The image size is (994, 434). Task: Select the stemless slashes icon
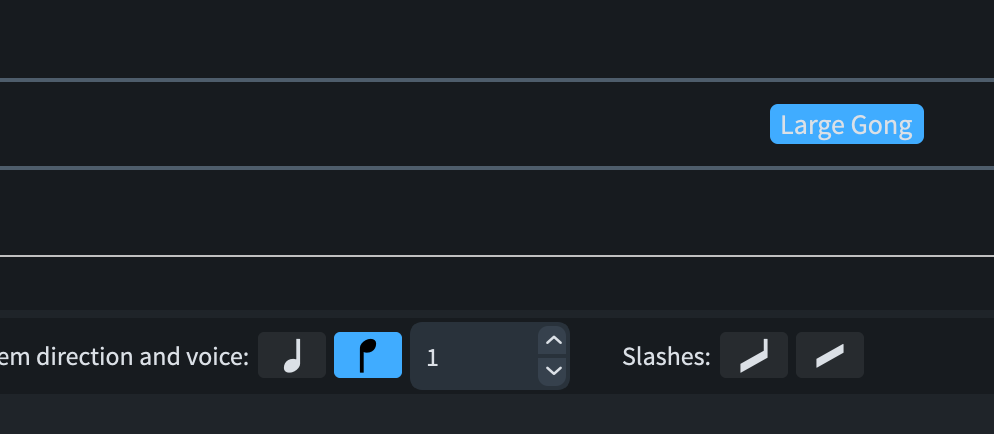point(830,355)
